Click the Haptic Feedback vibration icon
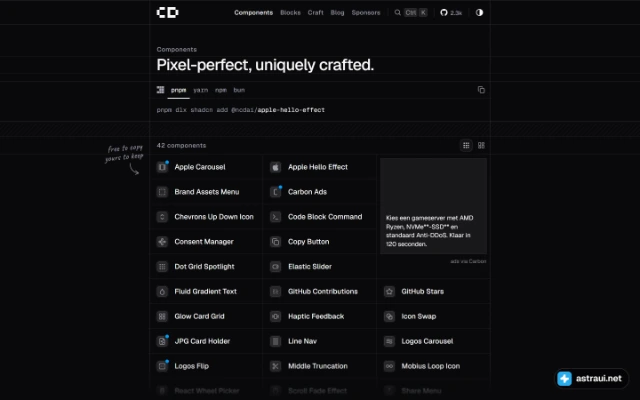This screenshot has width=640, height=400. [x=276, y=316]
